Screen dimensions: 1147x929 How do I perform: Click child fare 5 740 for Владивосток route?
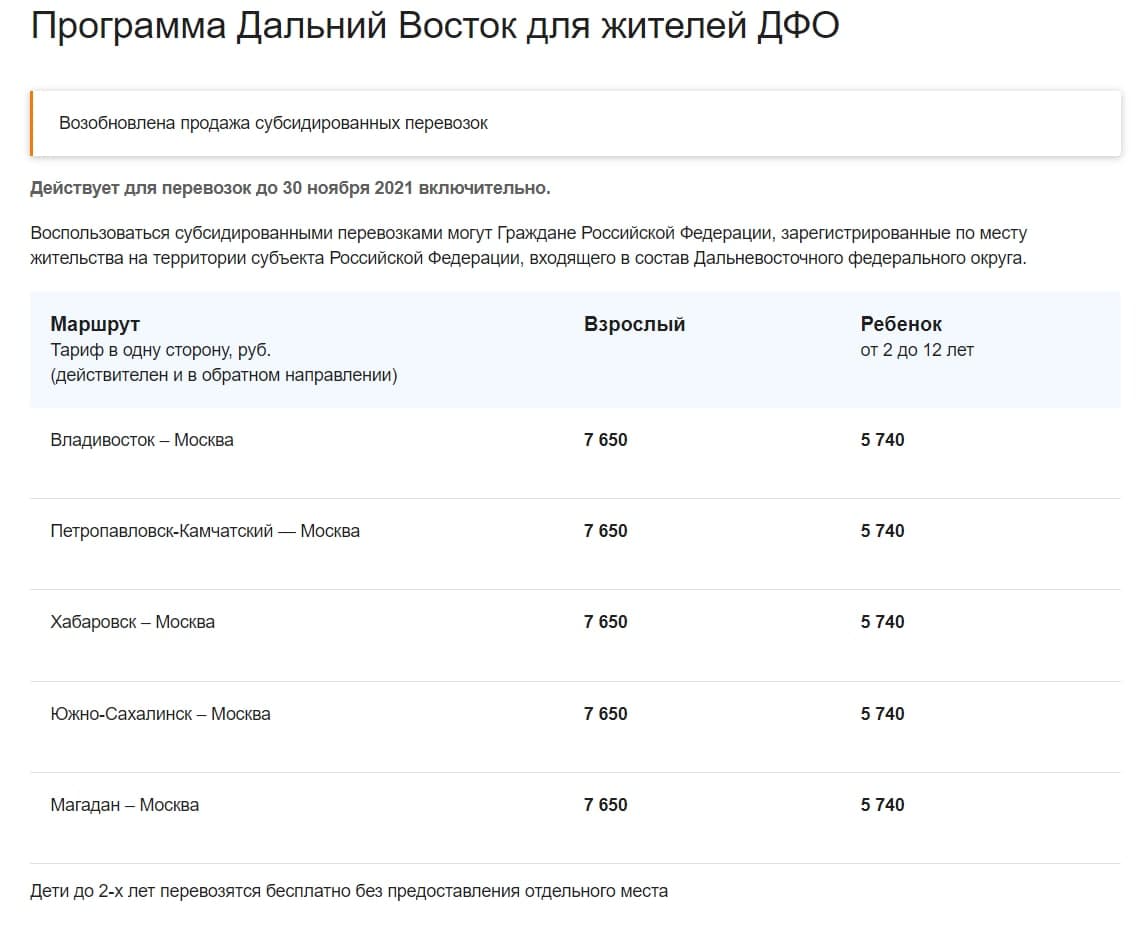pos(882,440)
